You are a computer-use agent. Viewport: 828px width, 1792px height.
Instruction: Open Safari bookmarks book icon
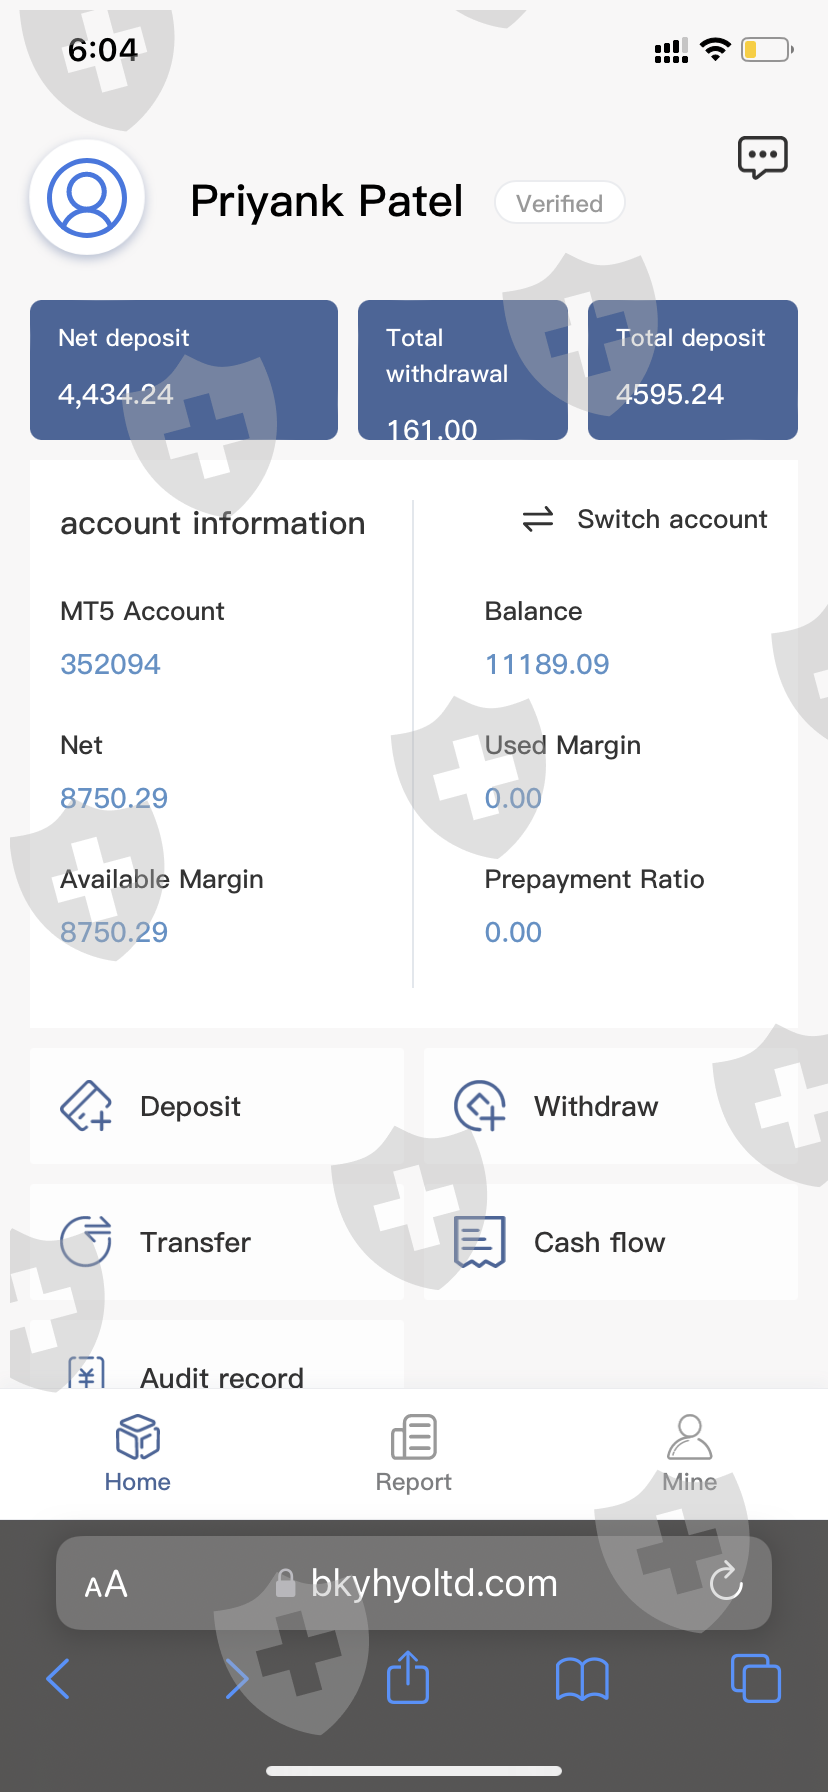point(582,1679)
